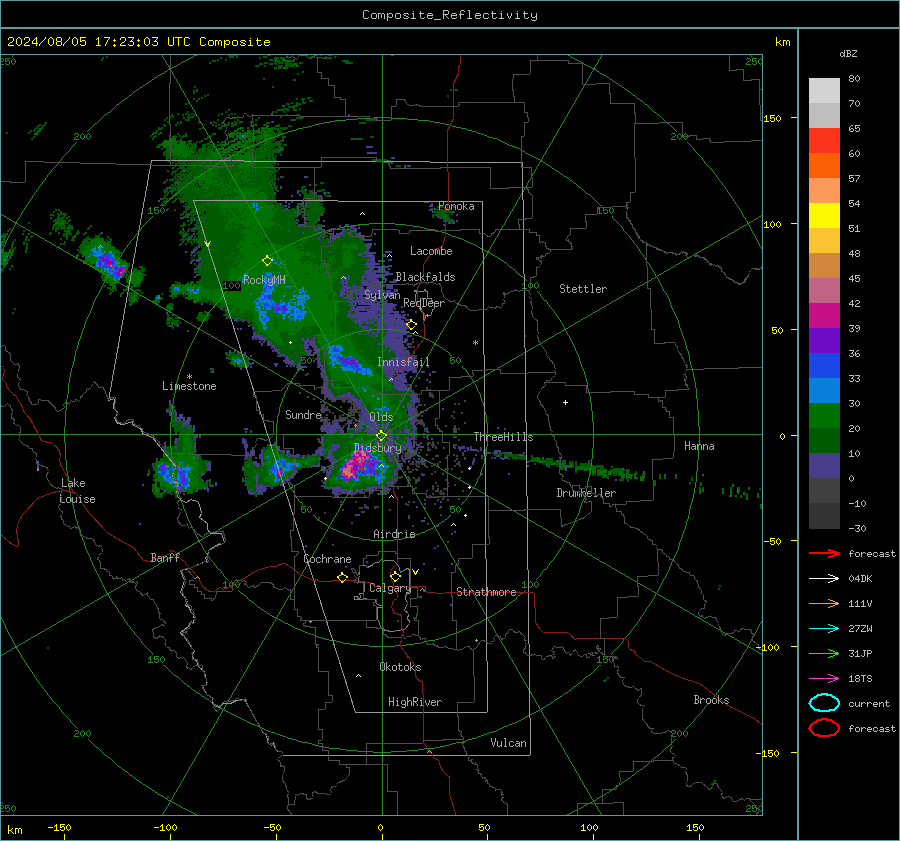The image size is (900, 841).
Task: Click the HighRiver city label
Action: coord(415,702)
